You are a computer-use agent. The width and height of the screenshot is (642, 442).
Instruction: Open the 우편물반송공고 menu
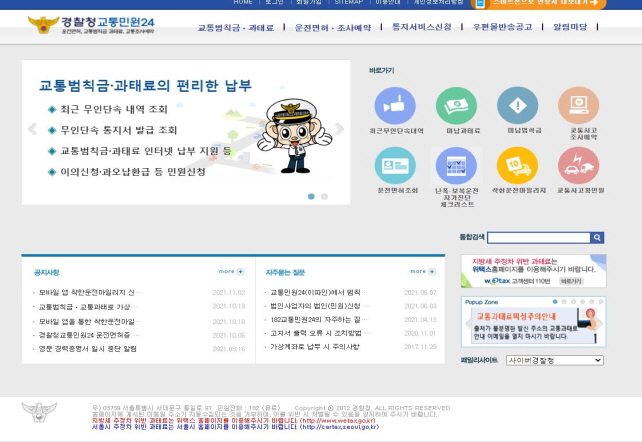502,27
